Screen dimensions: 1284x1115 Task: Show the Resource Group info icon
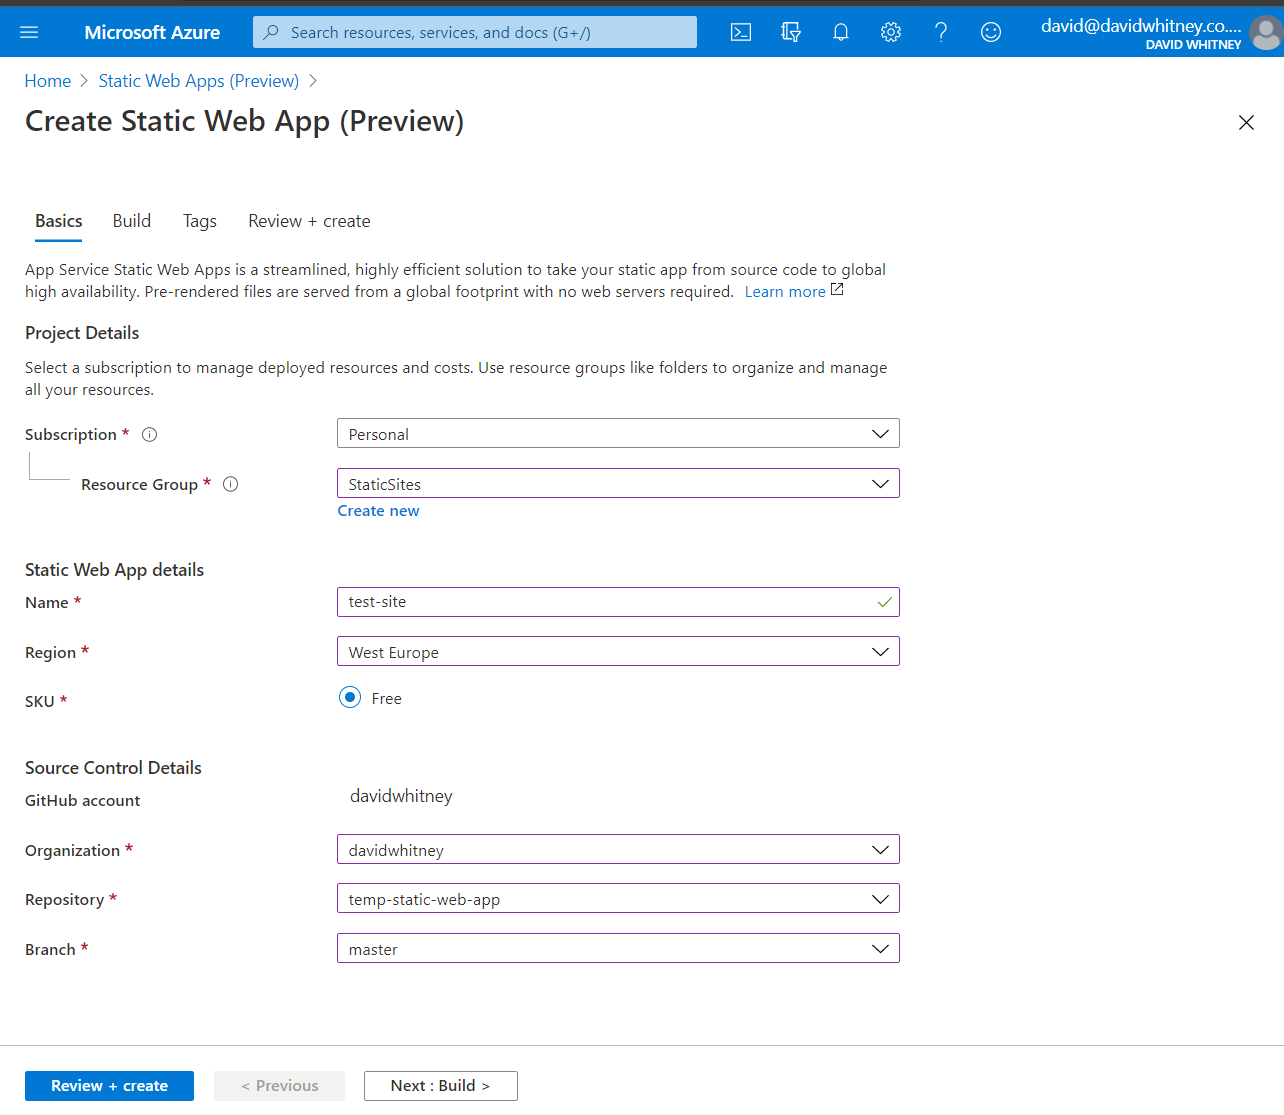[x=231, y=484]
